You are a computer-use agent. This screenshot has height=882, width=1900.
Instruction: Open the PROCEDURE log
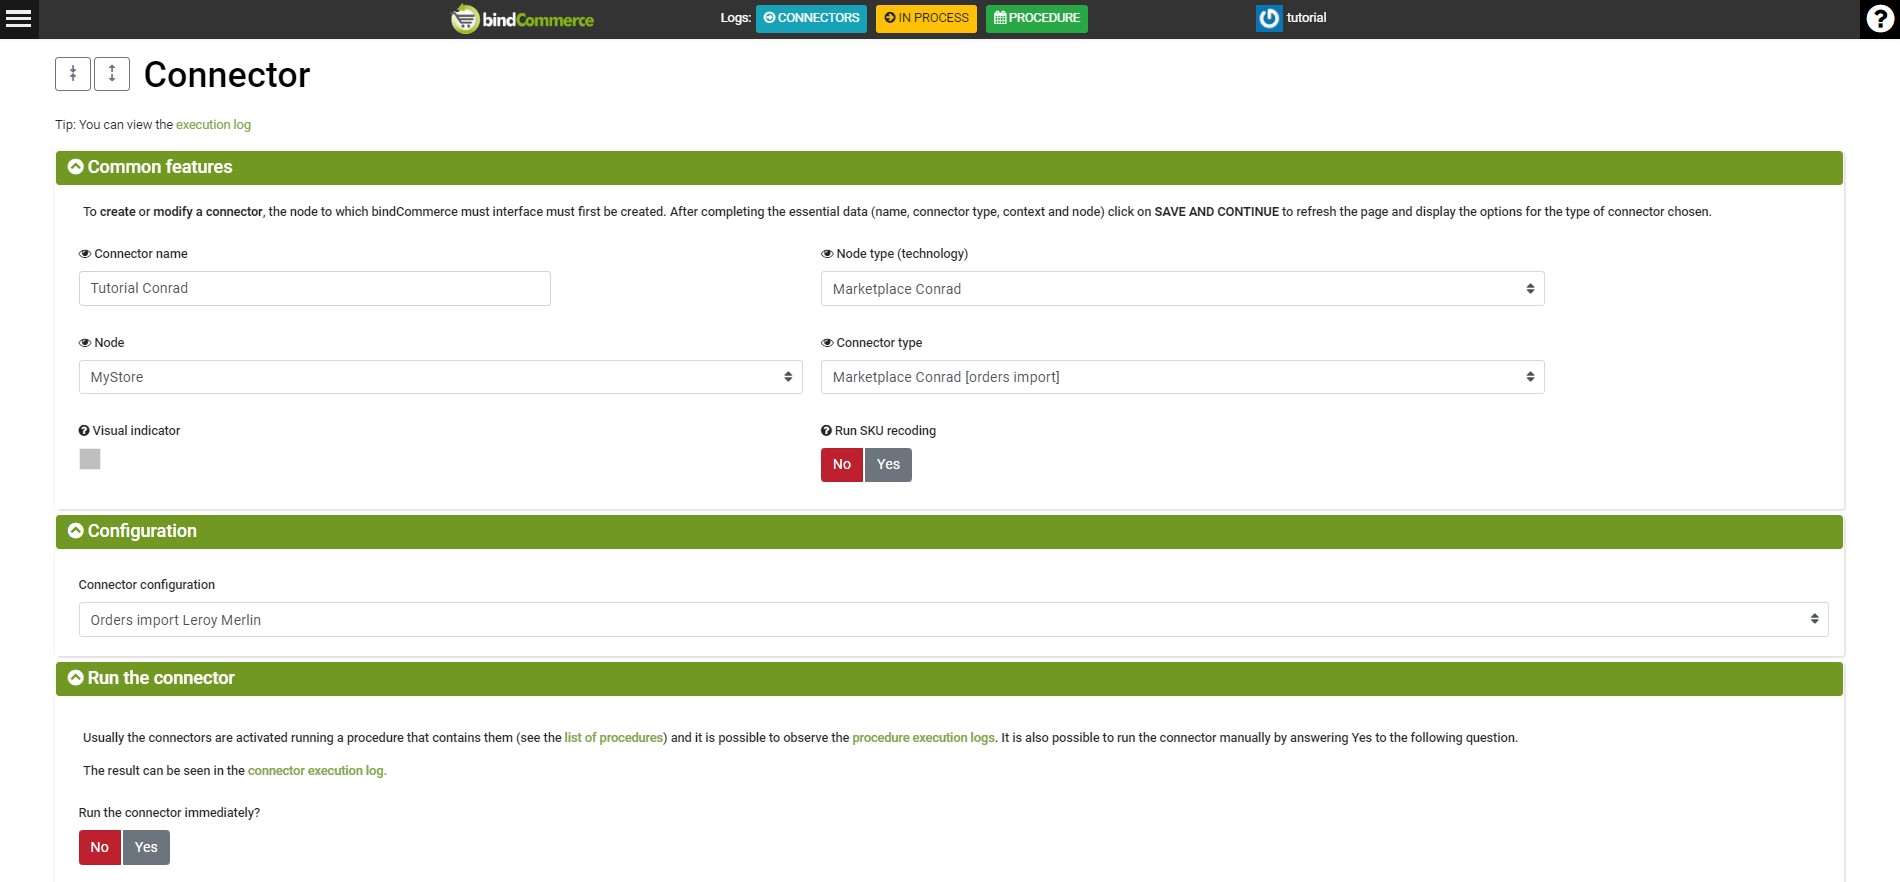click(1036, 18)
